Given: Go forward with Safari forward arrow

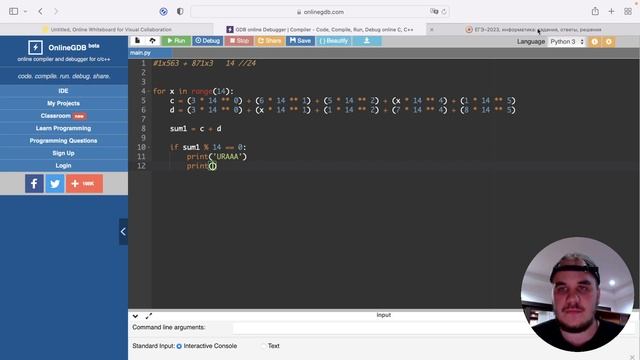Looking at the screenshot, I should tap(56, 11).
